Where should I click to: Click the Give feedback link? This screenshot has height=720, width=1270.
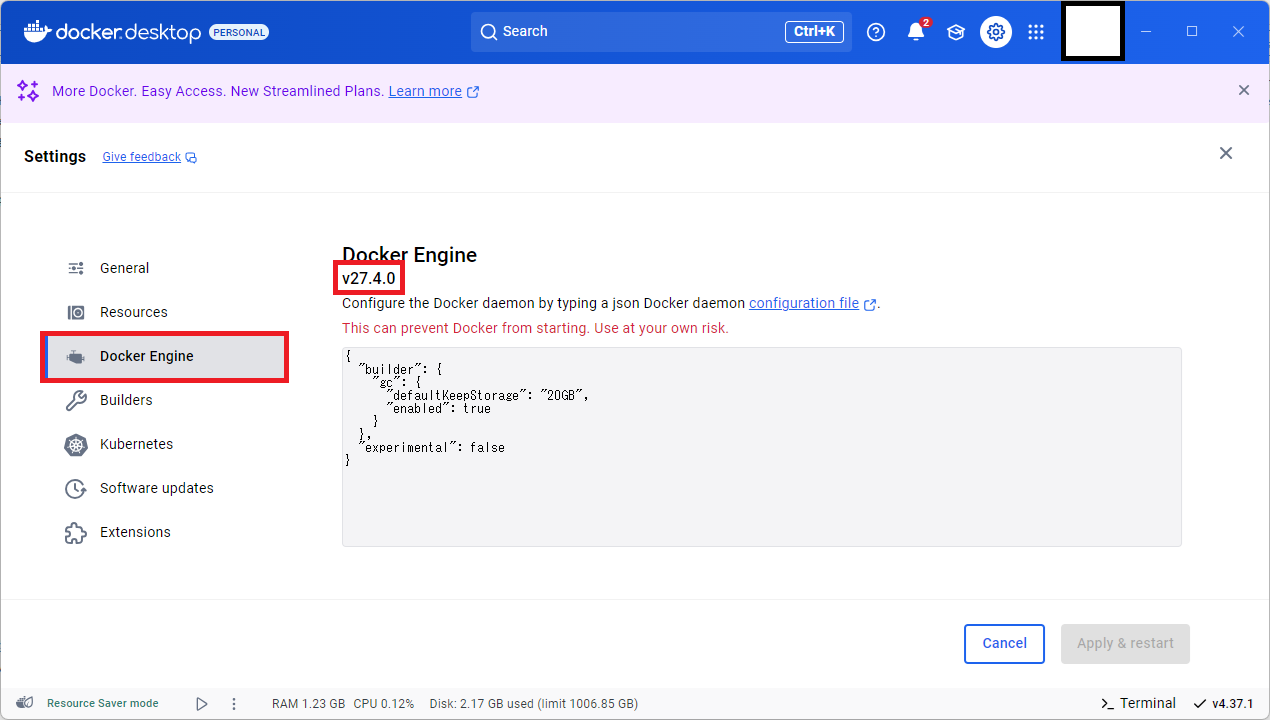pos(141,156)
